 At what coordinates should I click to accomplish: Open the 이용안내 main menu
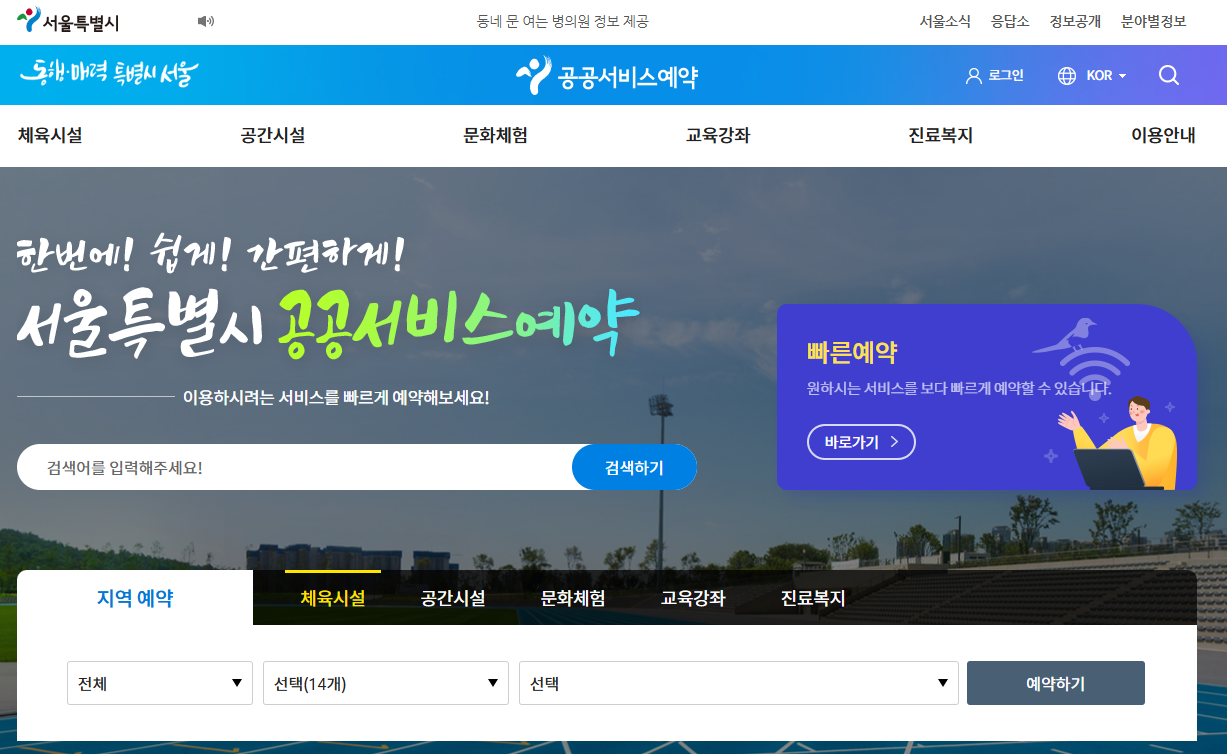click(1163, 135)
